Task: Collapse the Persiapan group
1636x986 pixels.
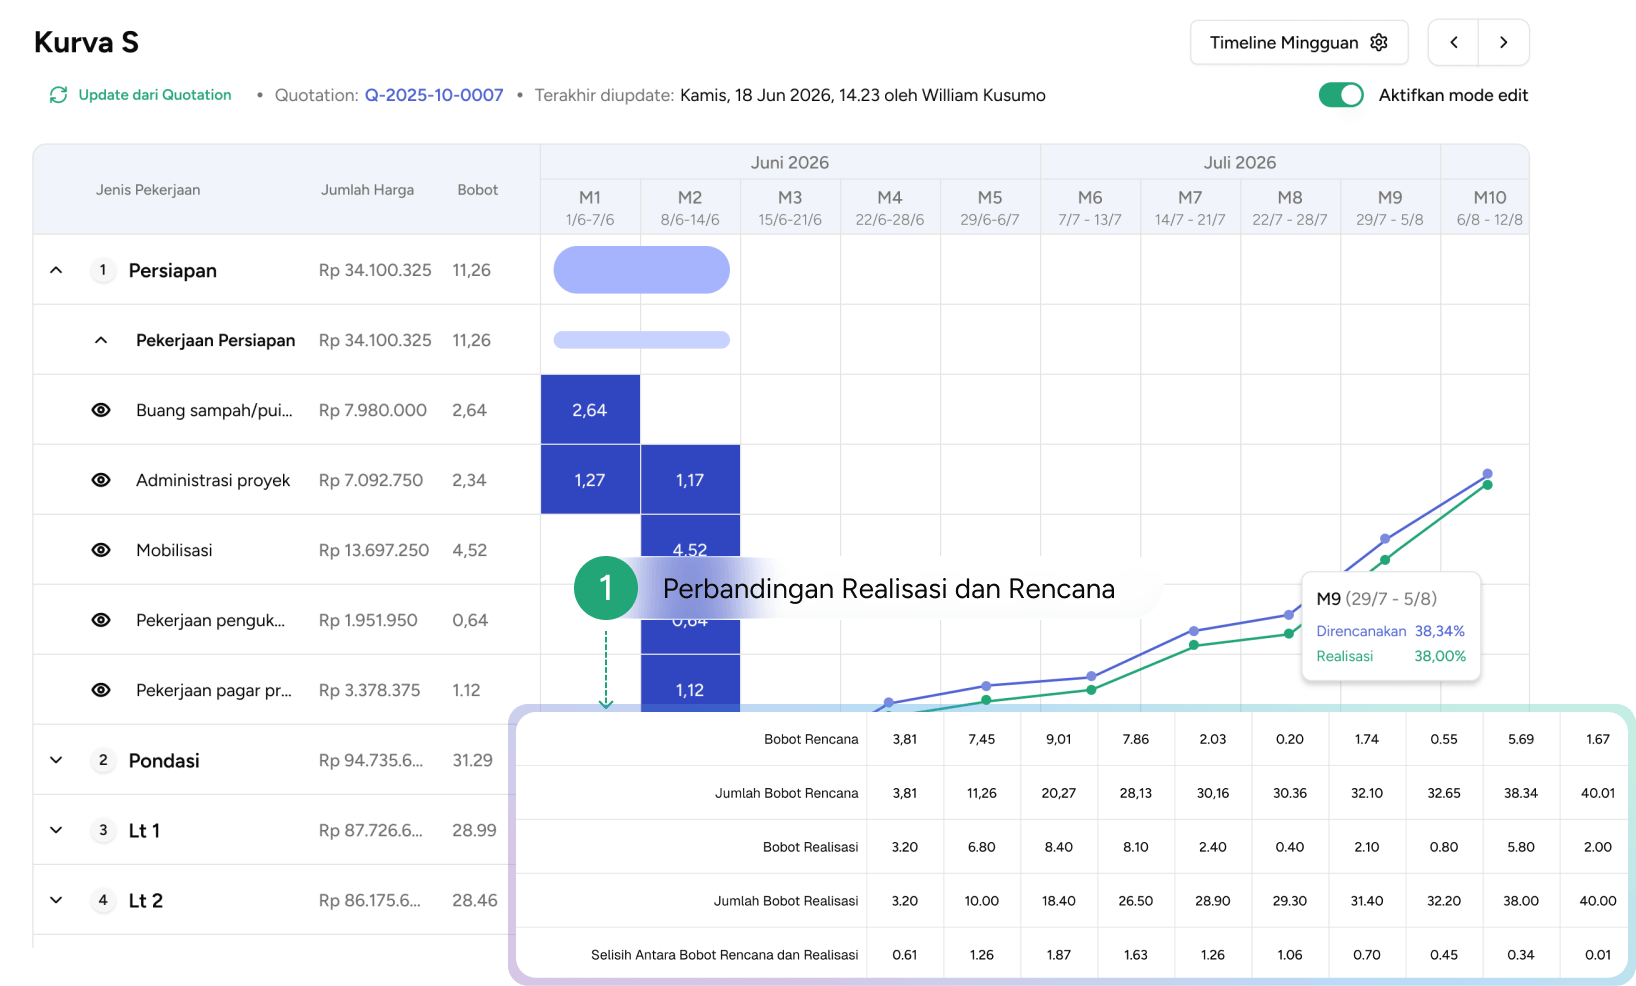Action: click(56, 270)
